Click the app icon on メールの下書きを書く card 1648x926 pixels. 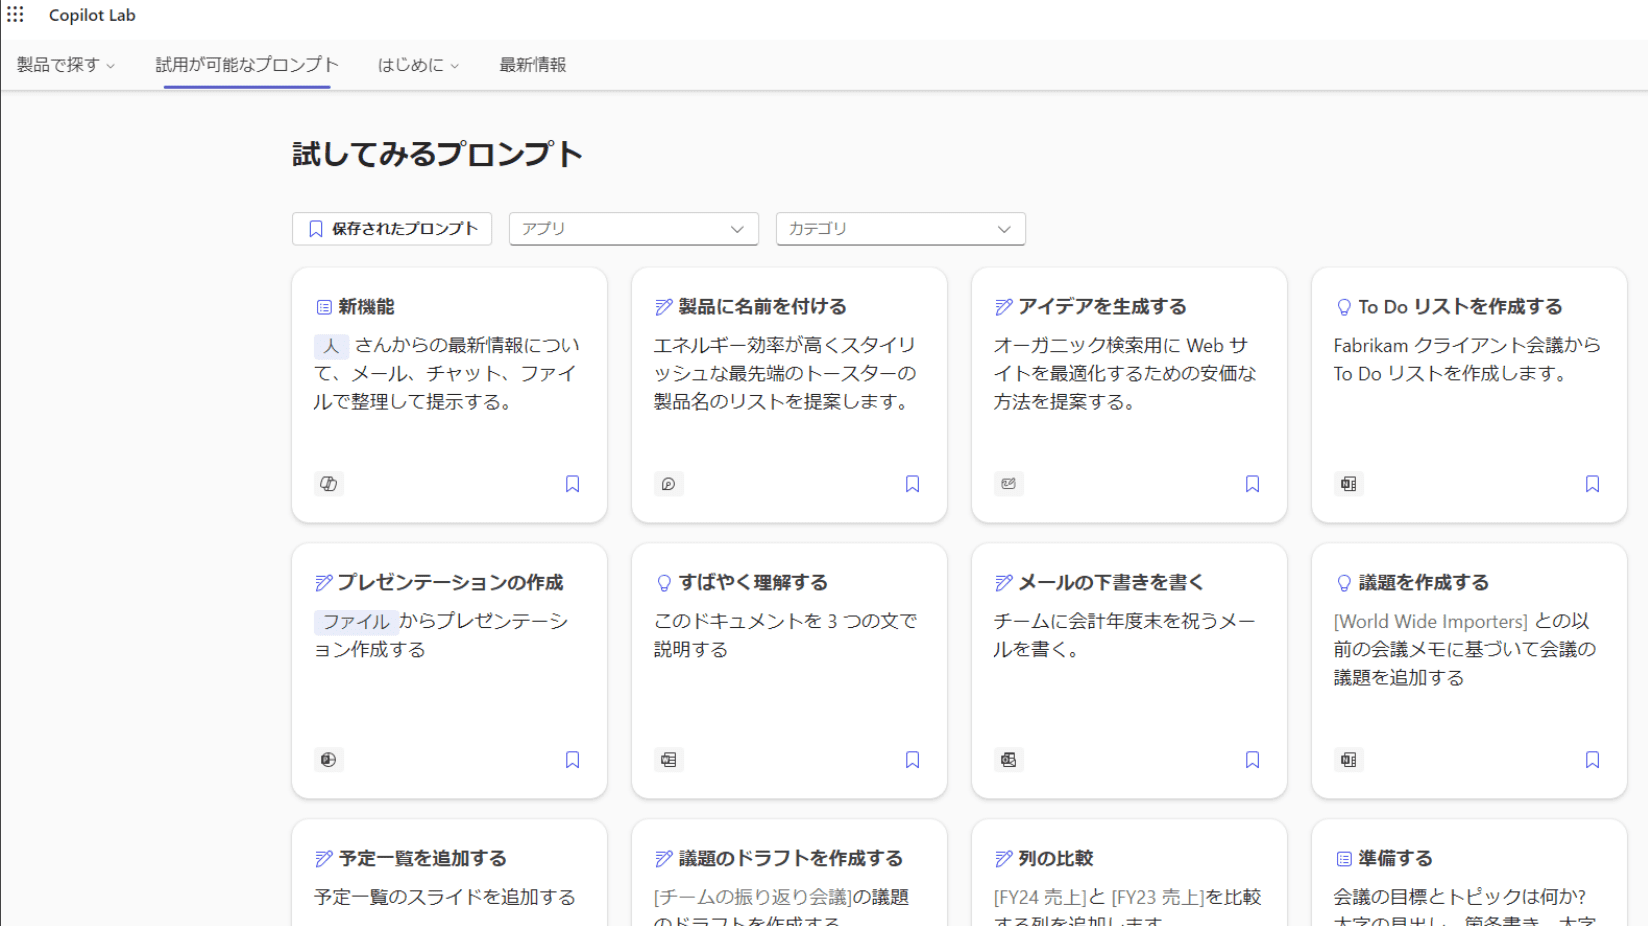[x=1008, y=760]
